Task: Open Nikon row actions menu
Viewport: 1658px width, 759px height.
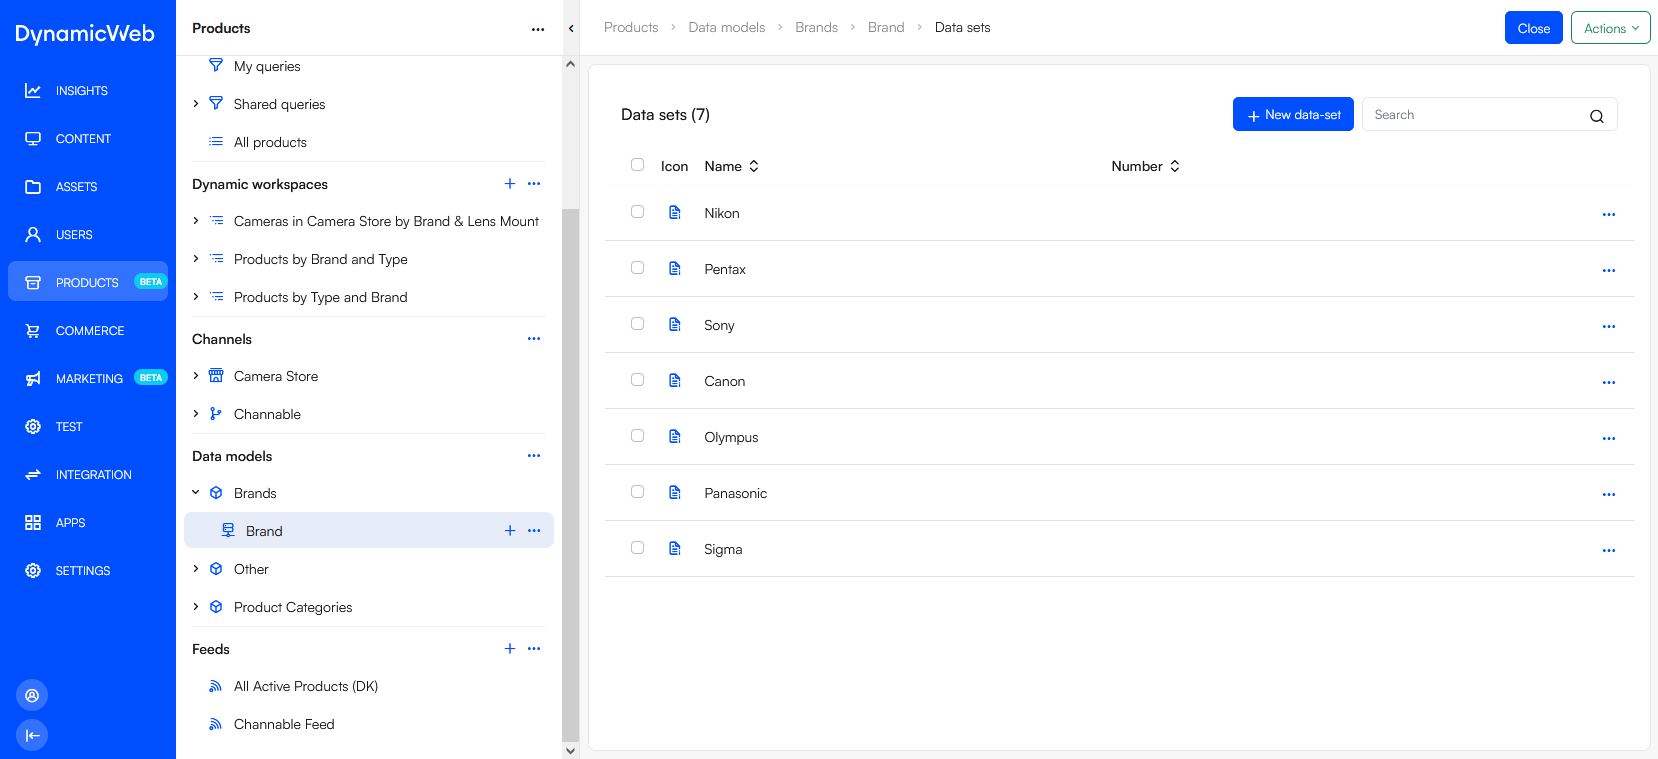Action: [x=1609, y=214]
